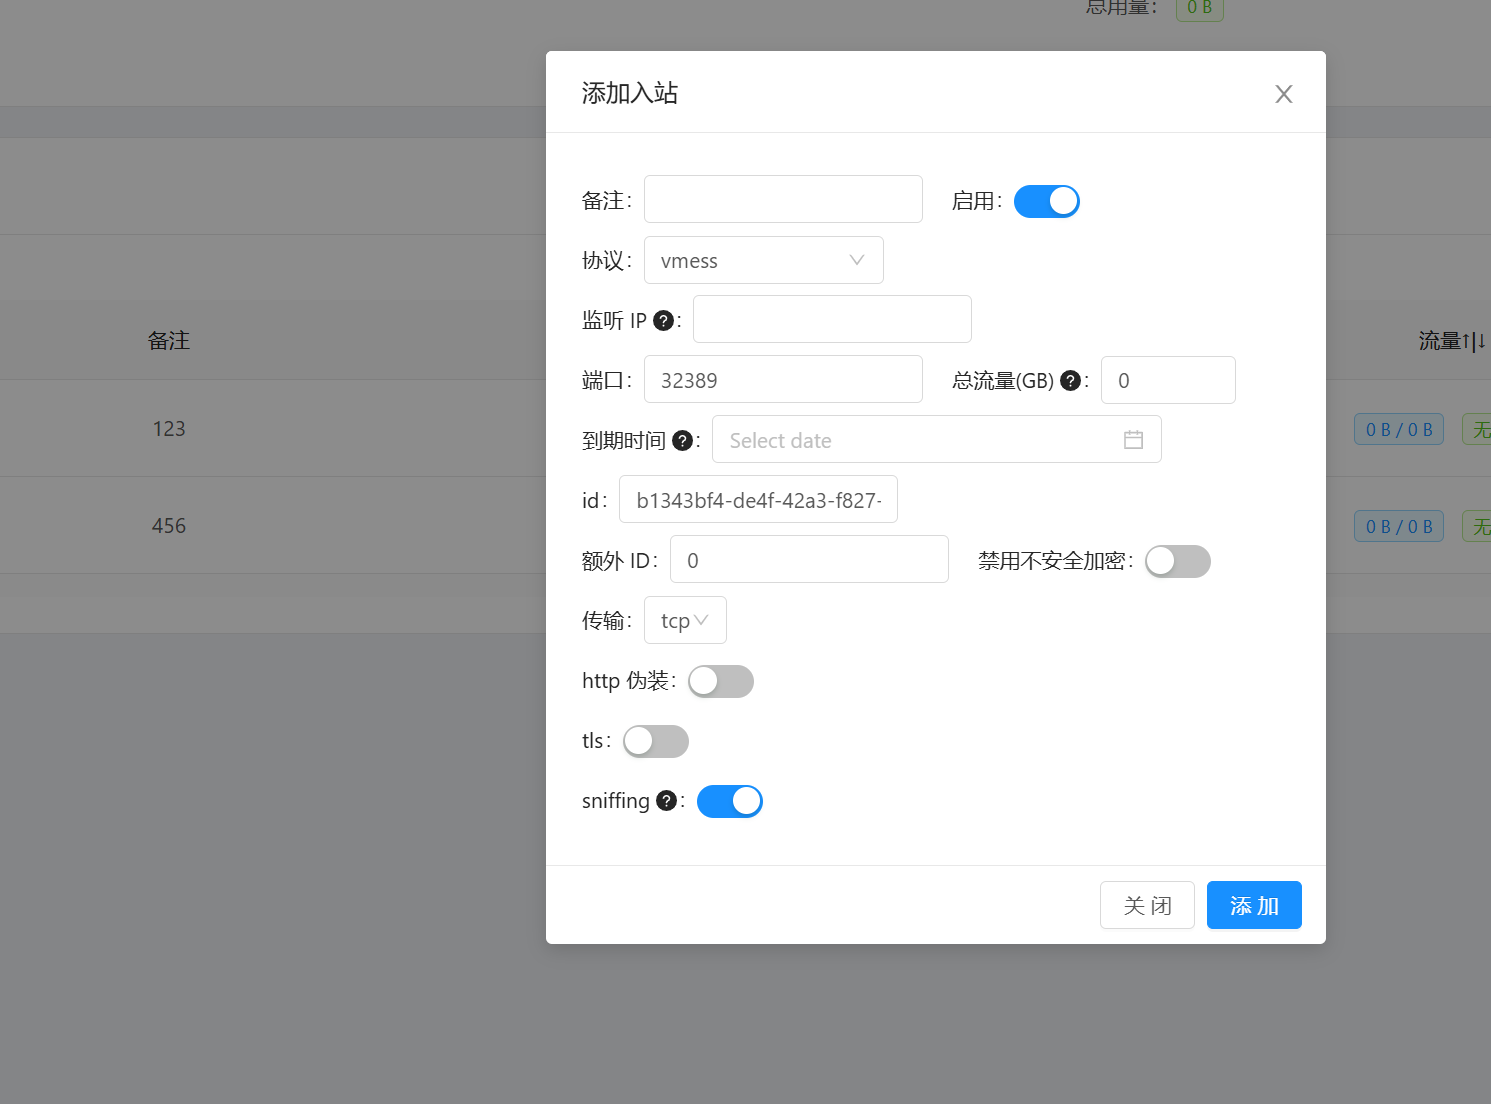Click the 流量 column sort arrows

pos(1475,340)
